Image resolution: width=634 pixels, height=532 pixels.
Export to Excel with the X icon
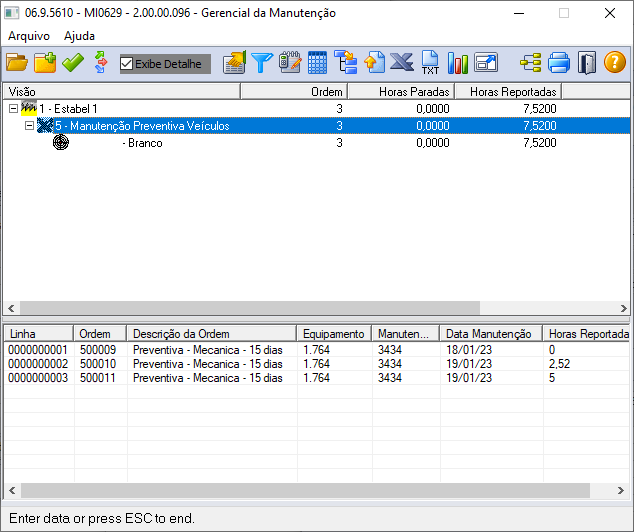click(x=402, y=63)
